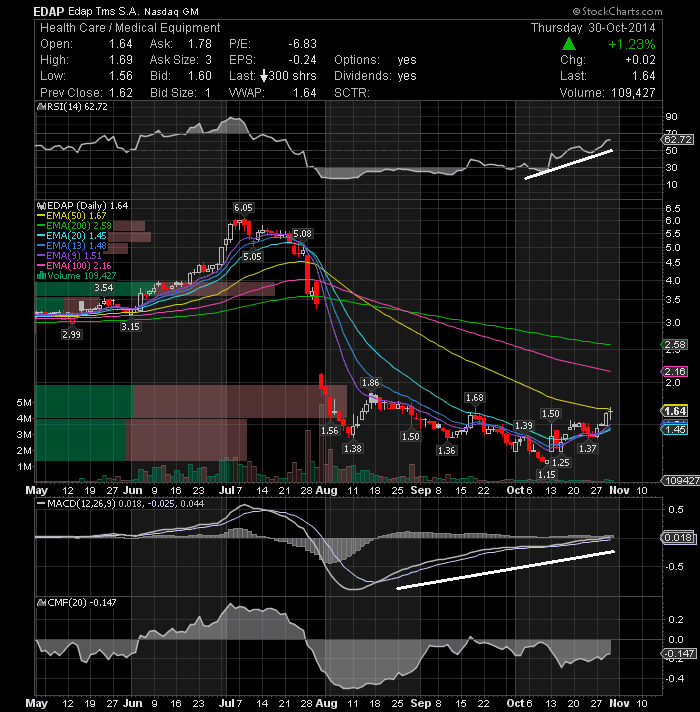This screenshot has height=712, width=700.
Task: Click the 5.08 price label on chart
Action: click(302, 234)
